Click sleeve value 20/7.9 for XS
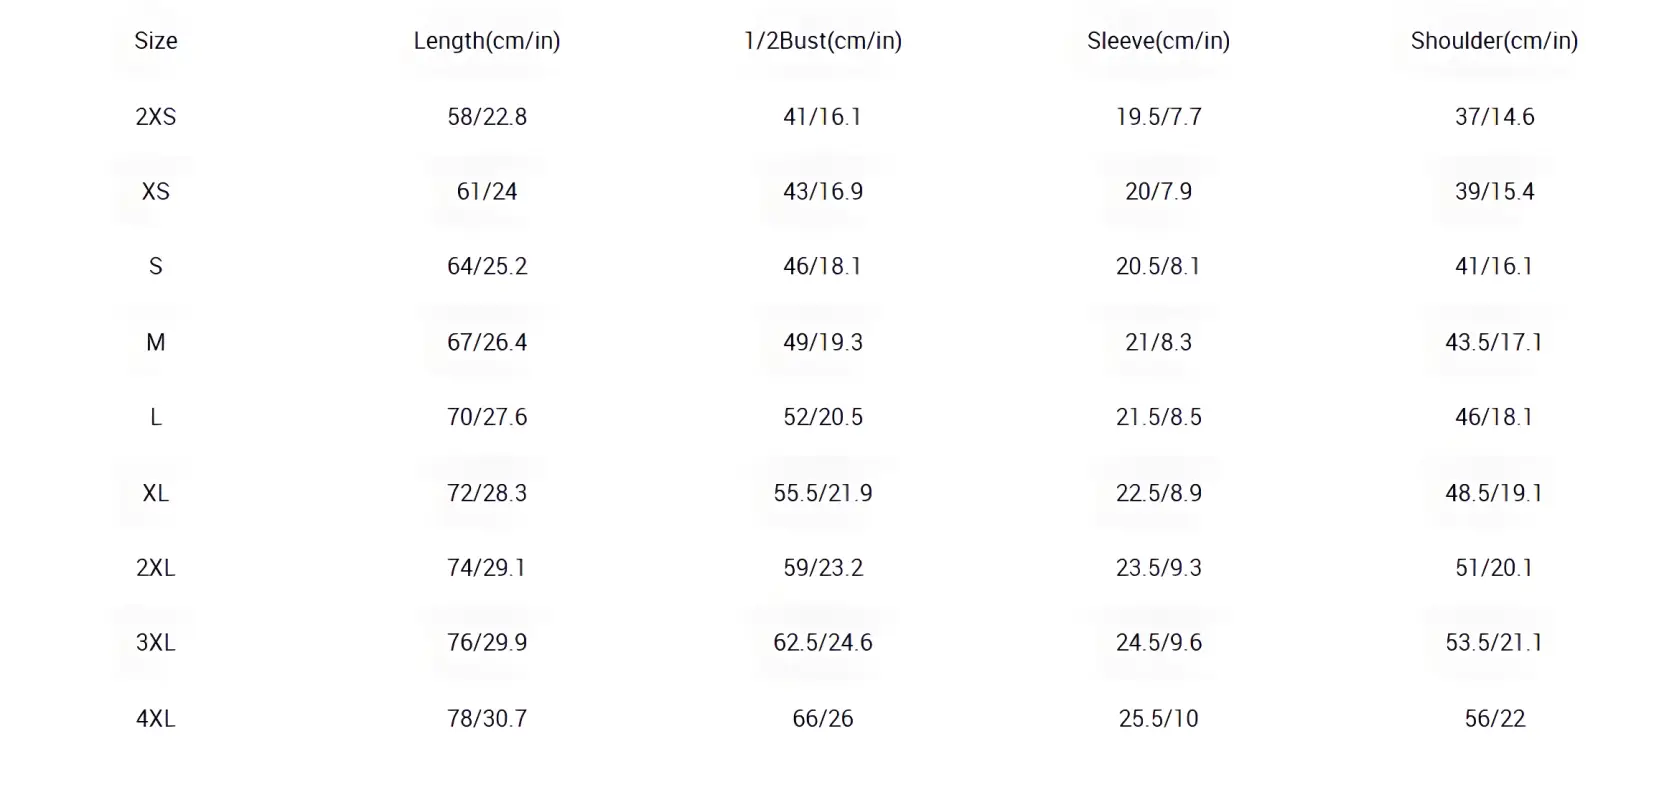This screenshot has width=1654, height=800. [1158, 192]
